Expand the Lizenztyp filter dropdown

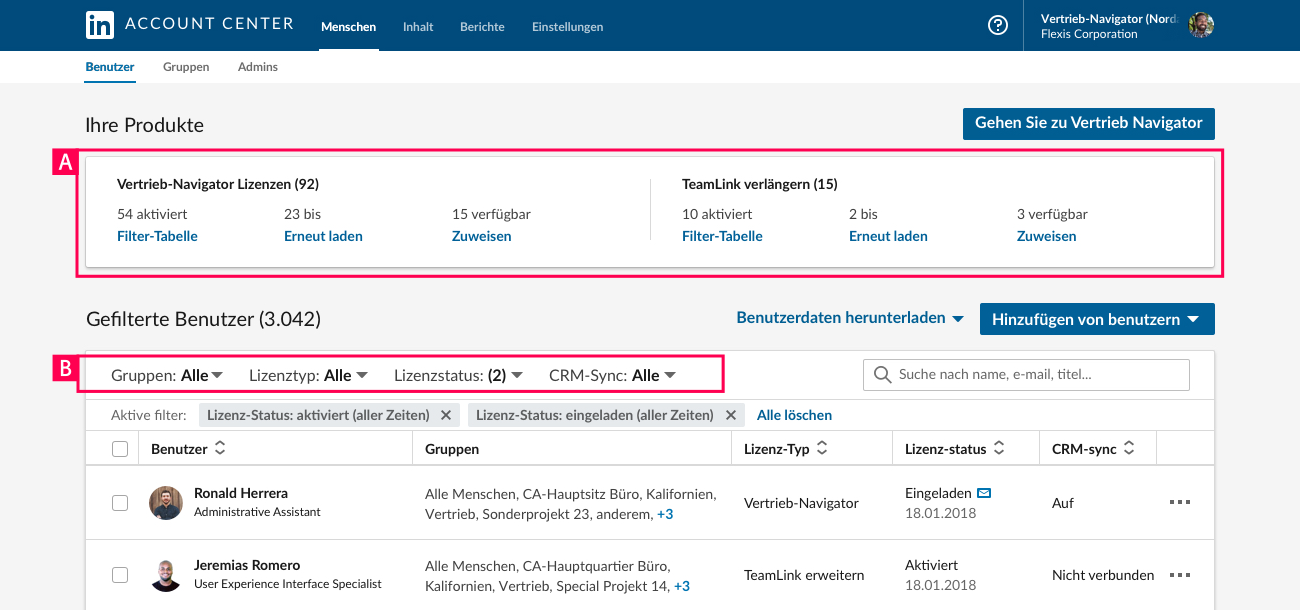[309, 375]
